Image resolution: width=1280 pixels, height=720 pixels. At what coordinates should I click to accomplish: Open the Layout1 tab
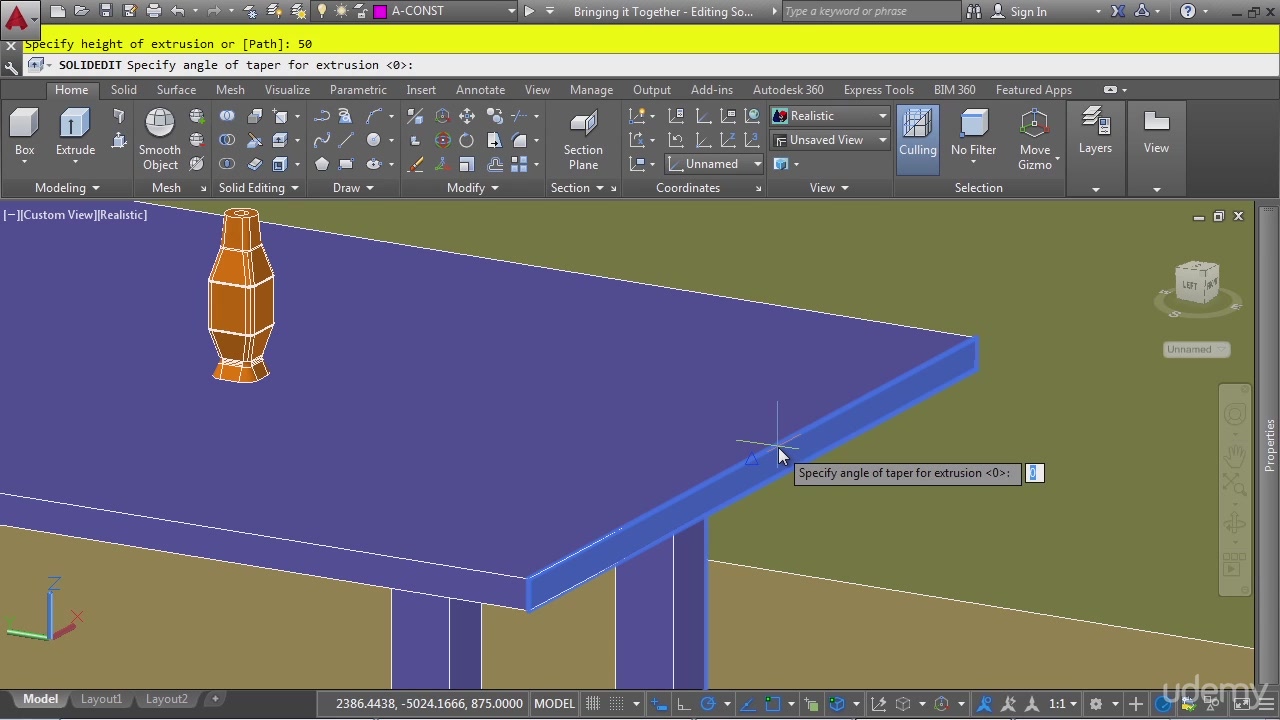tap(101, 699)
